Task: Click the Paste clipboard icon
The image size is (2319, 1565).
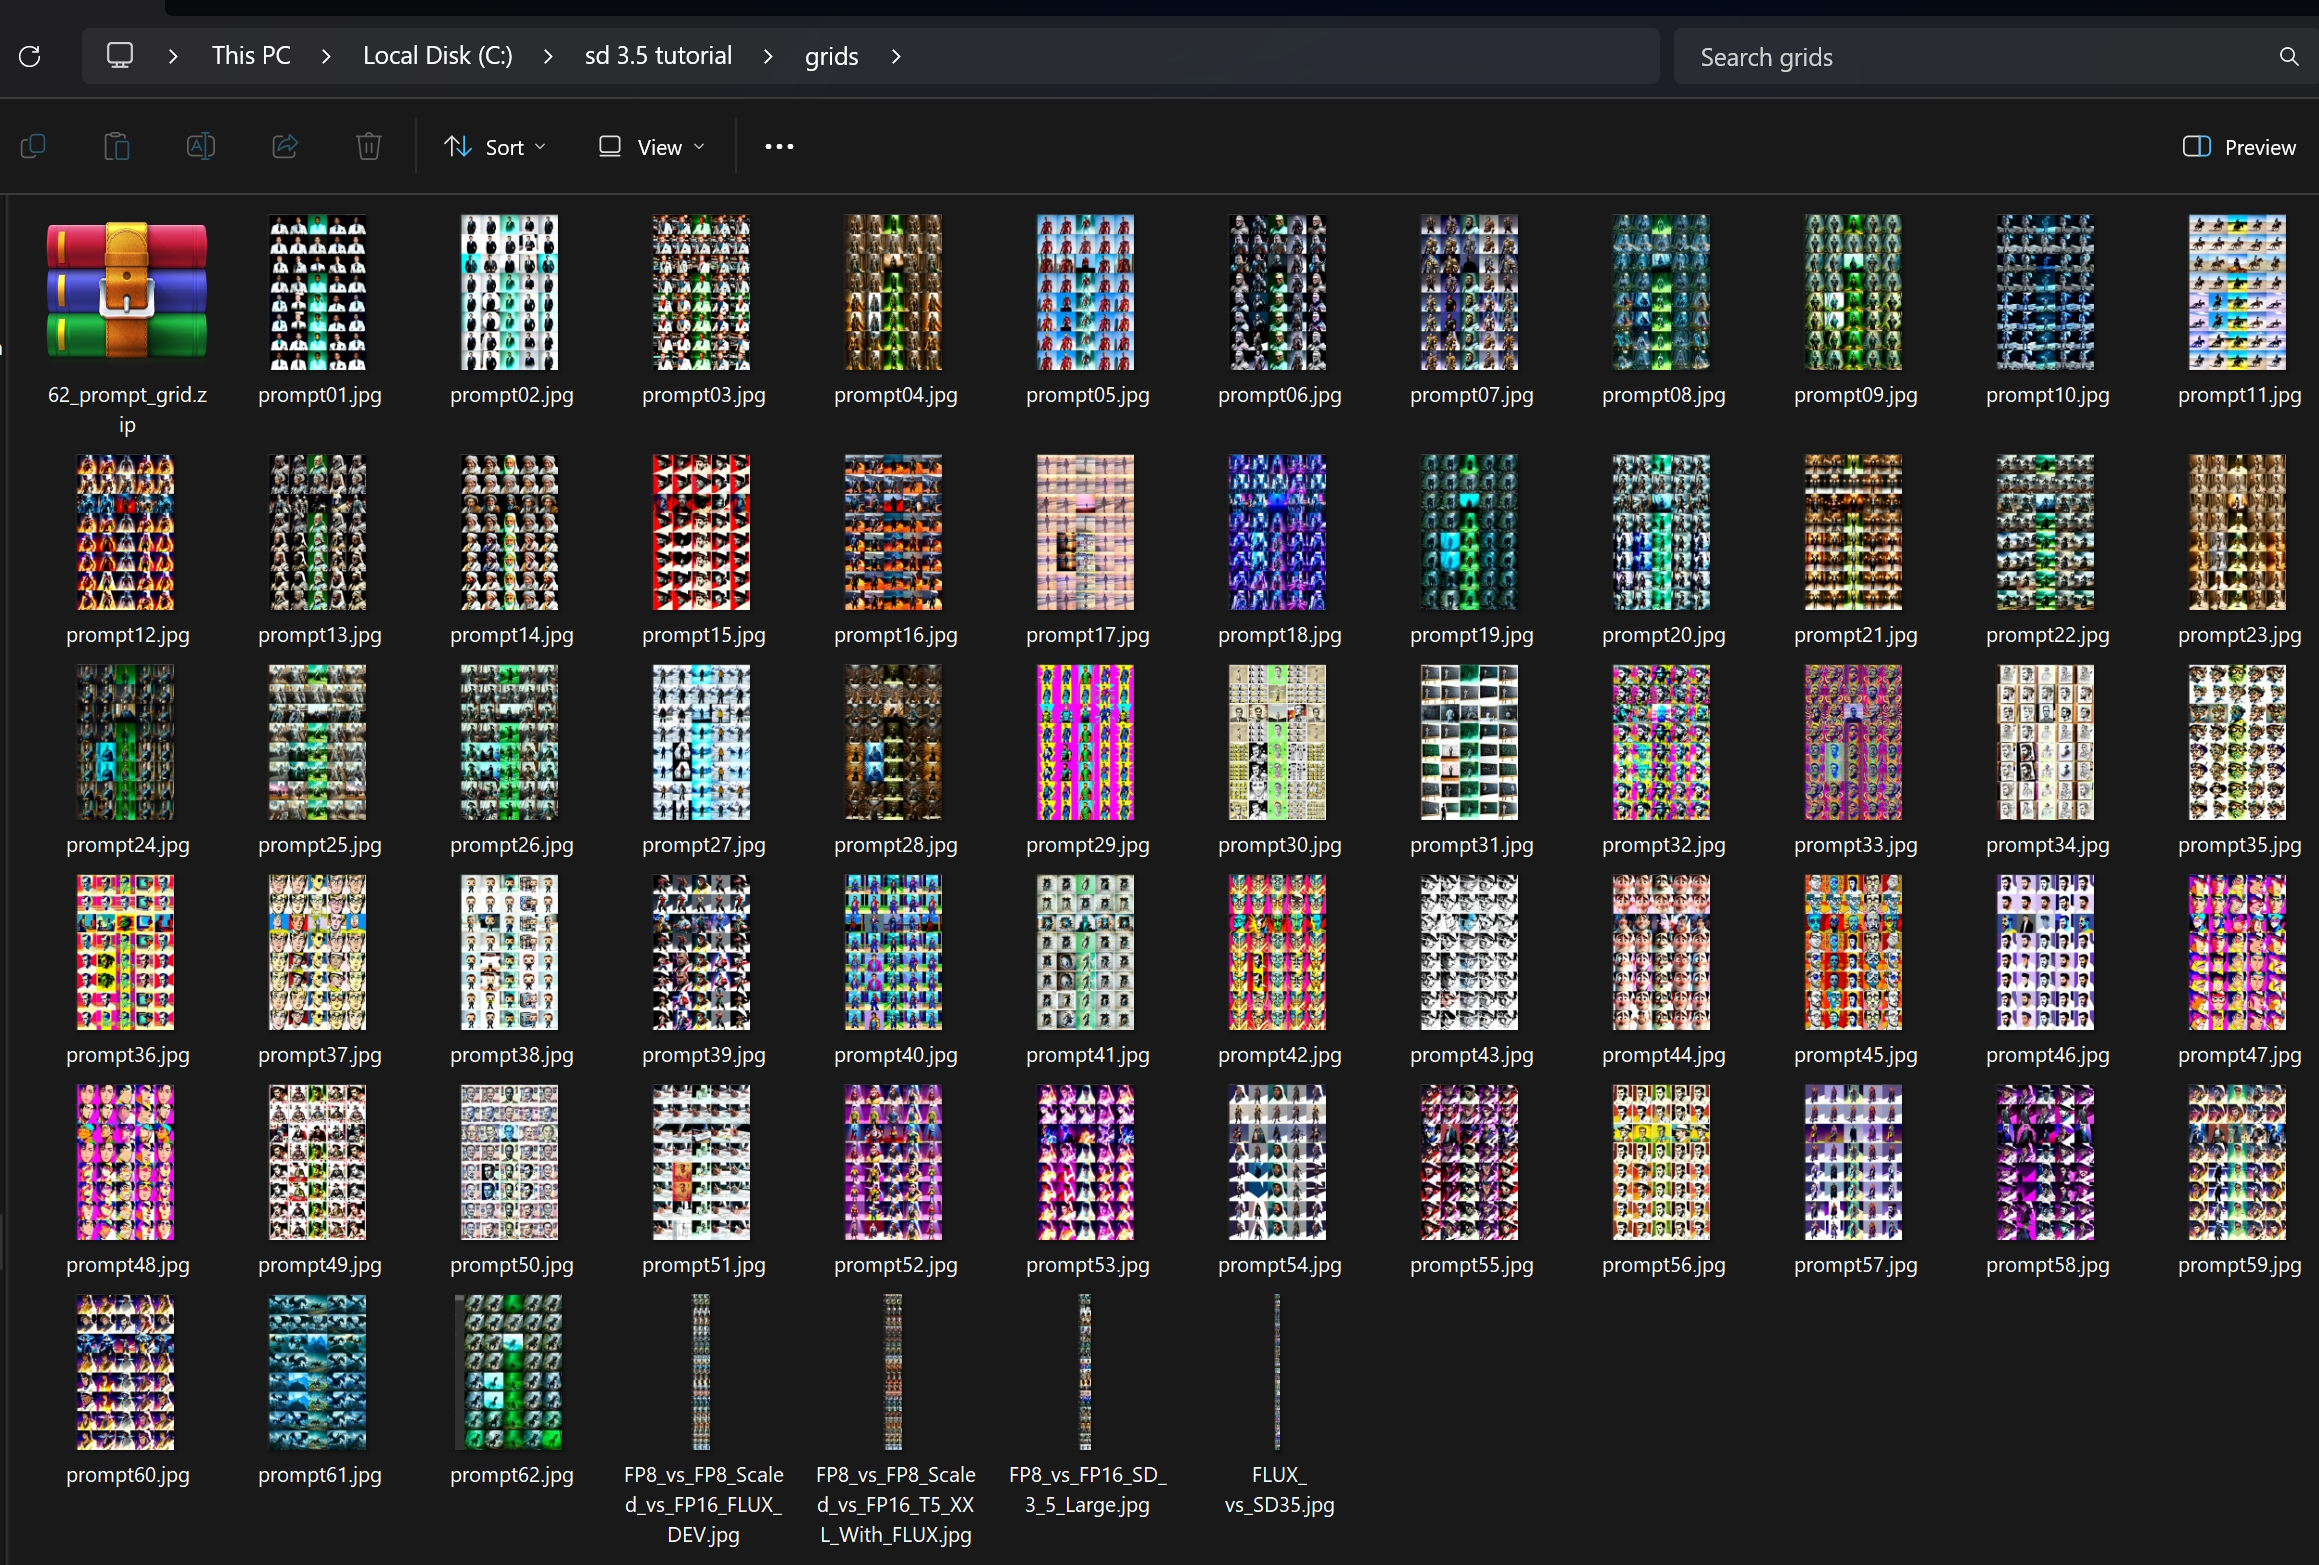Action: point(117,147)
